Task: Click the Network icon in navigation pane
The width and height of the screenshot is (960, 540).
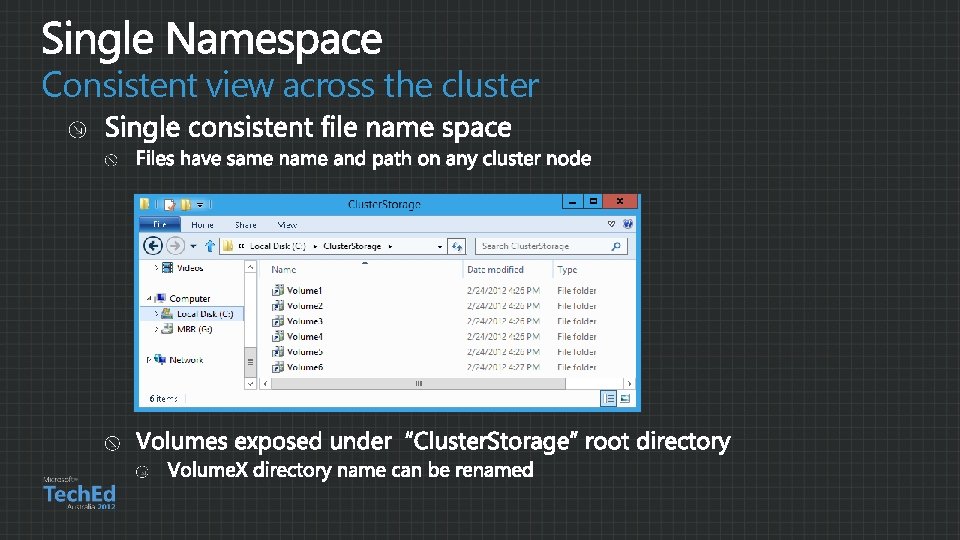Action: point(160,359)
